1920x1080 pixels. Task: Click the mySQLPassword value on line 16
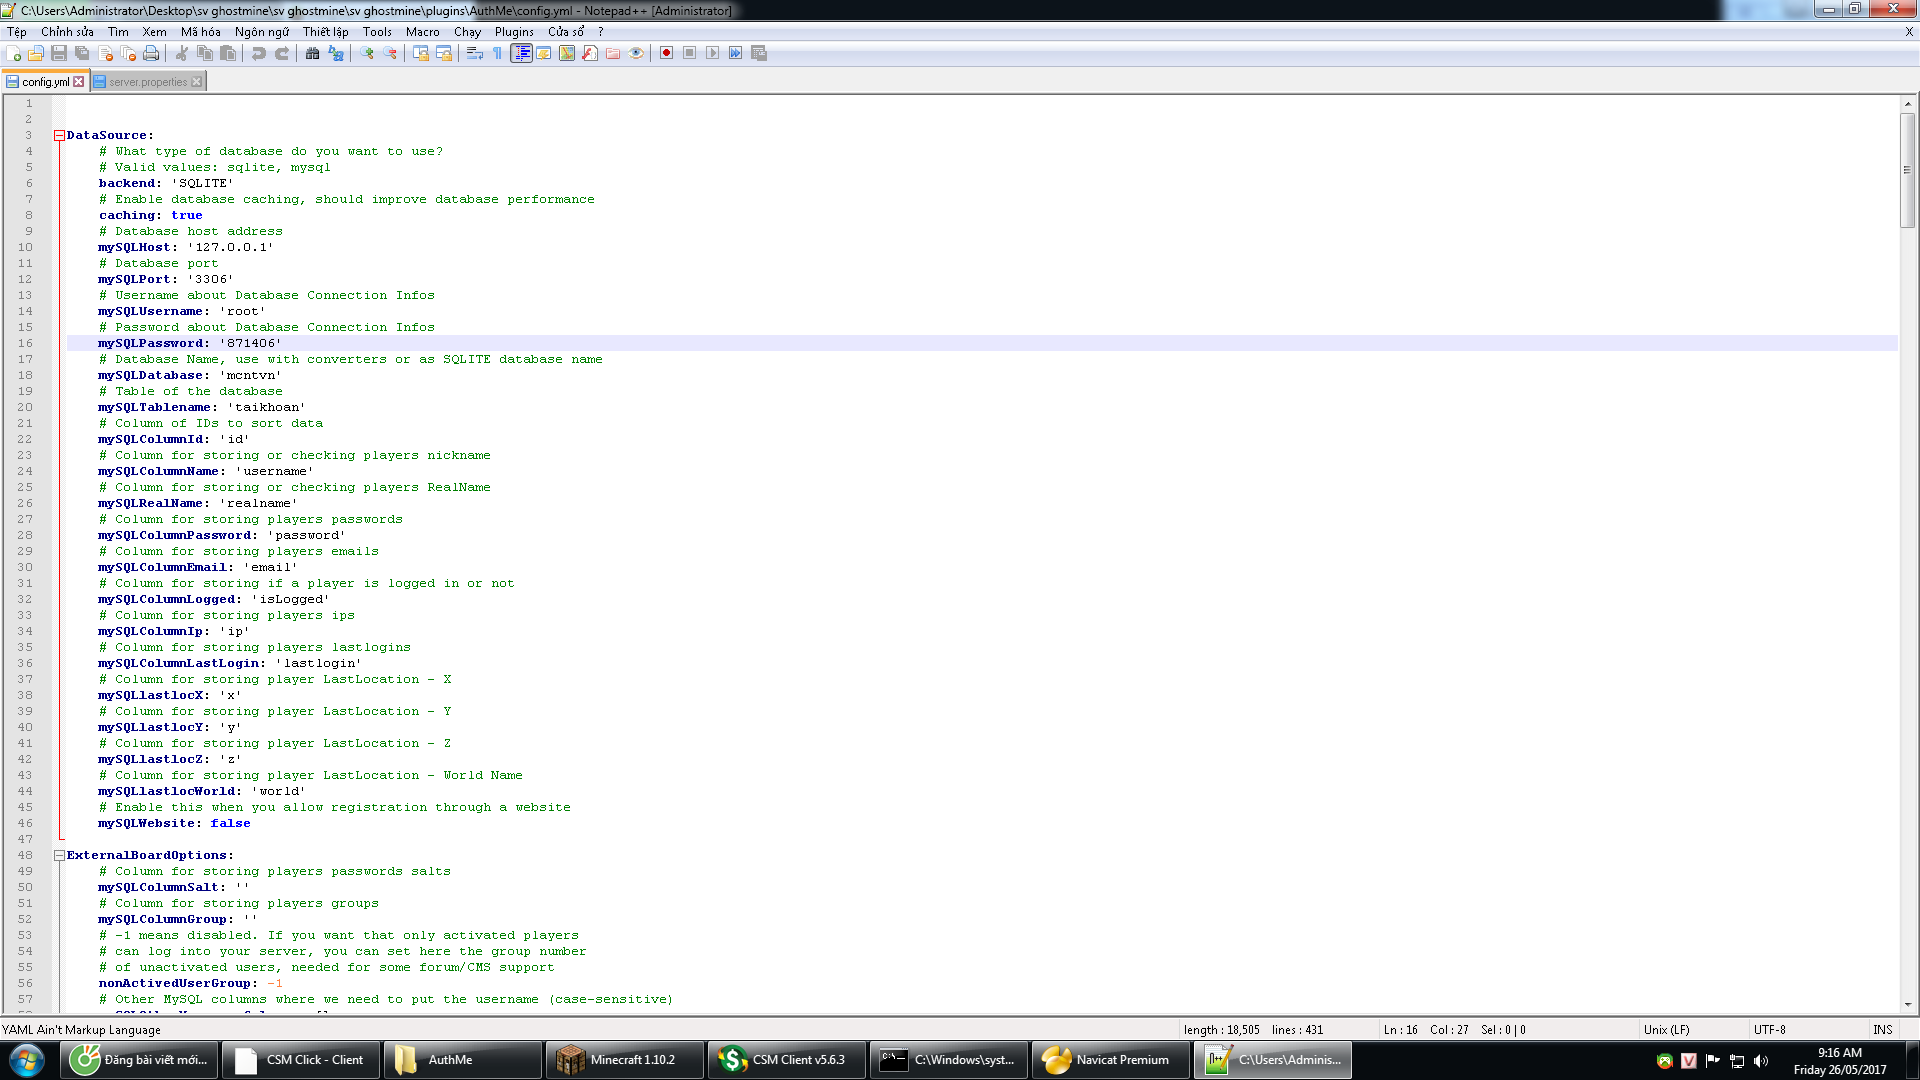(x=251, y=343)
